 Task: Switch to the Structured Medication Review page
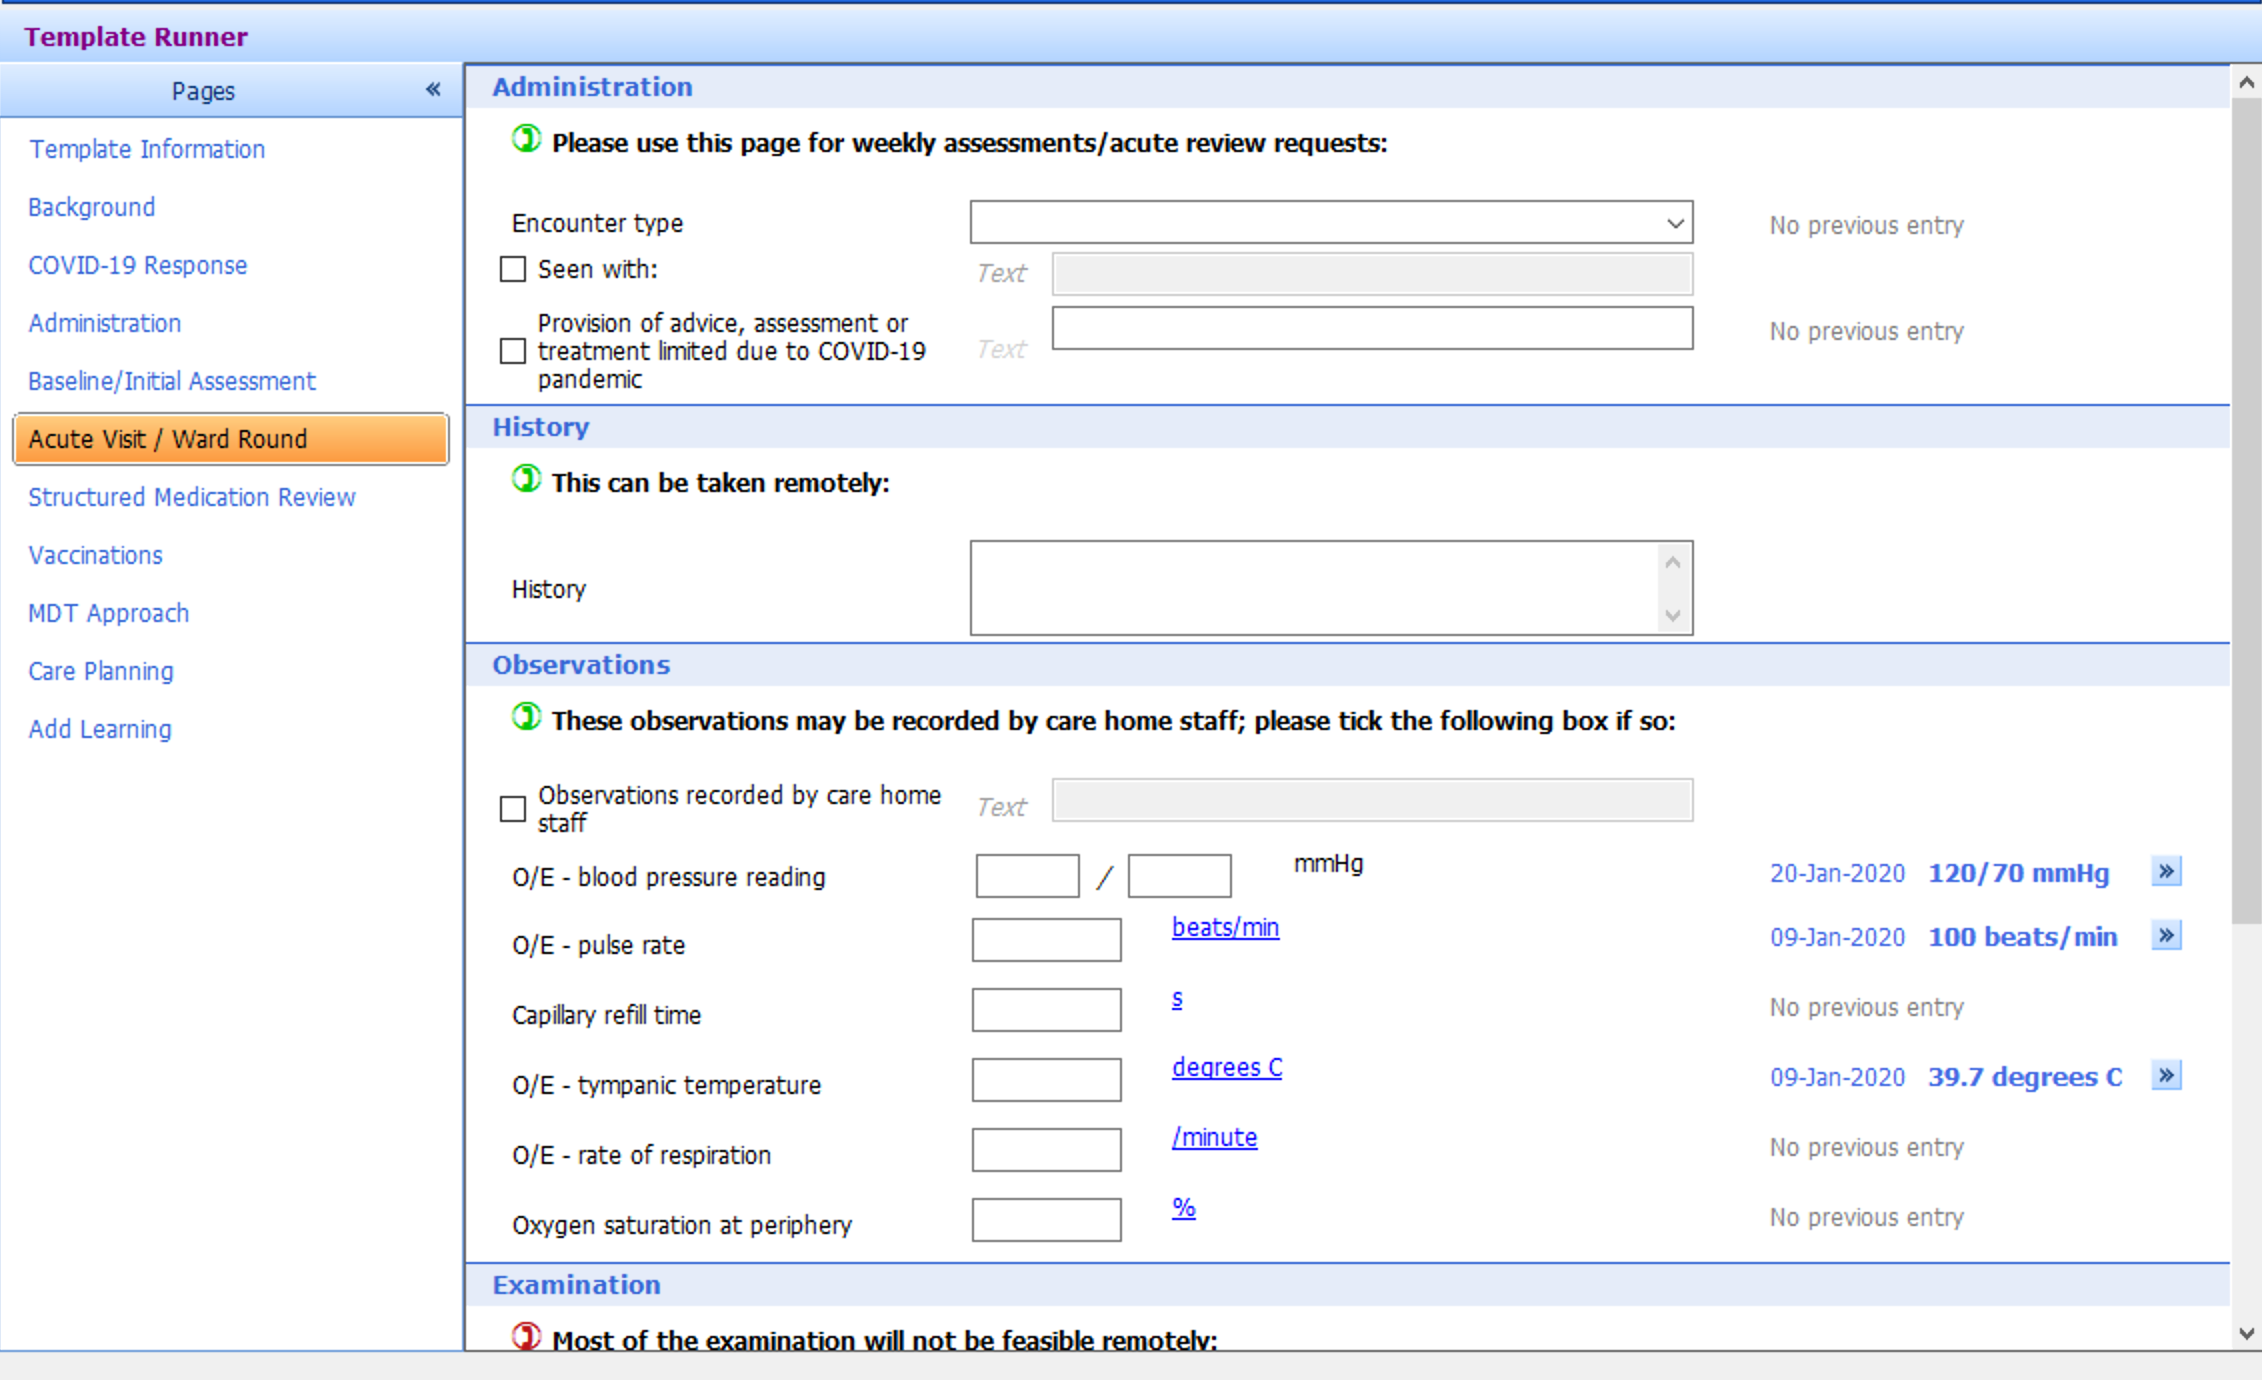point(191,497)
